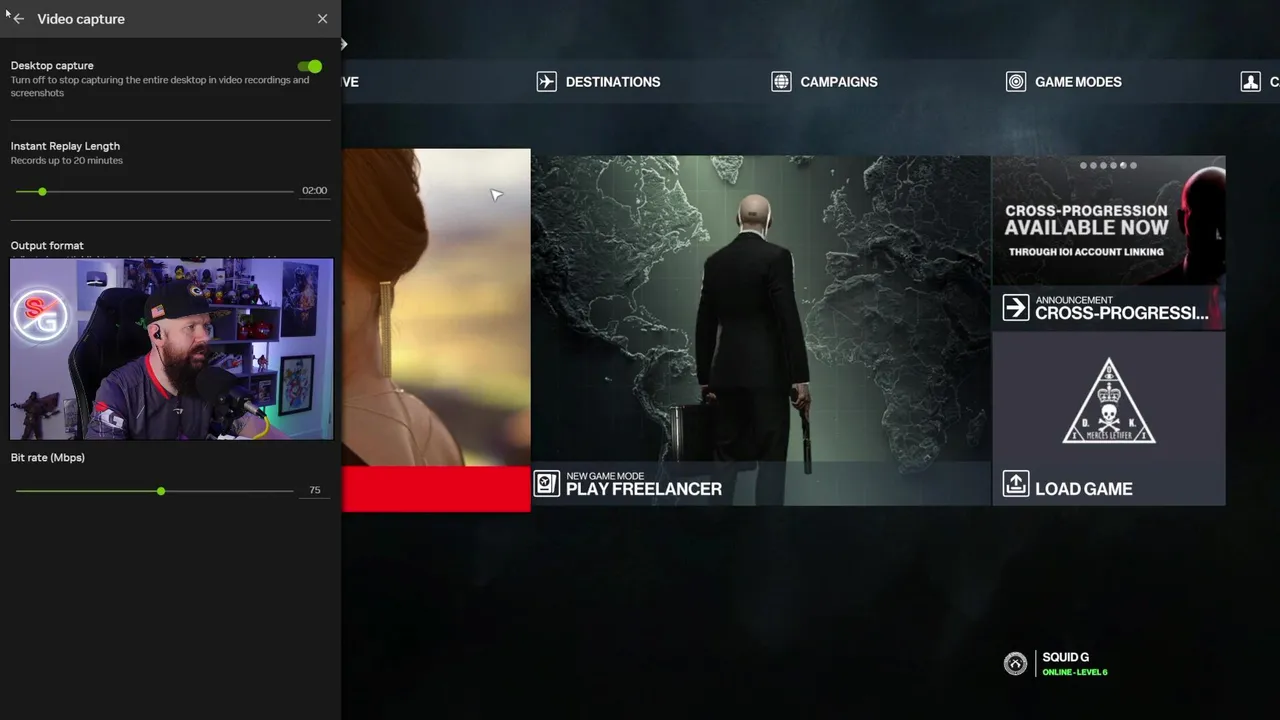Open the Game Modes menu tab
The width and height of the screenshot is (1280, 720).
point(1063,82)
